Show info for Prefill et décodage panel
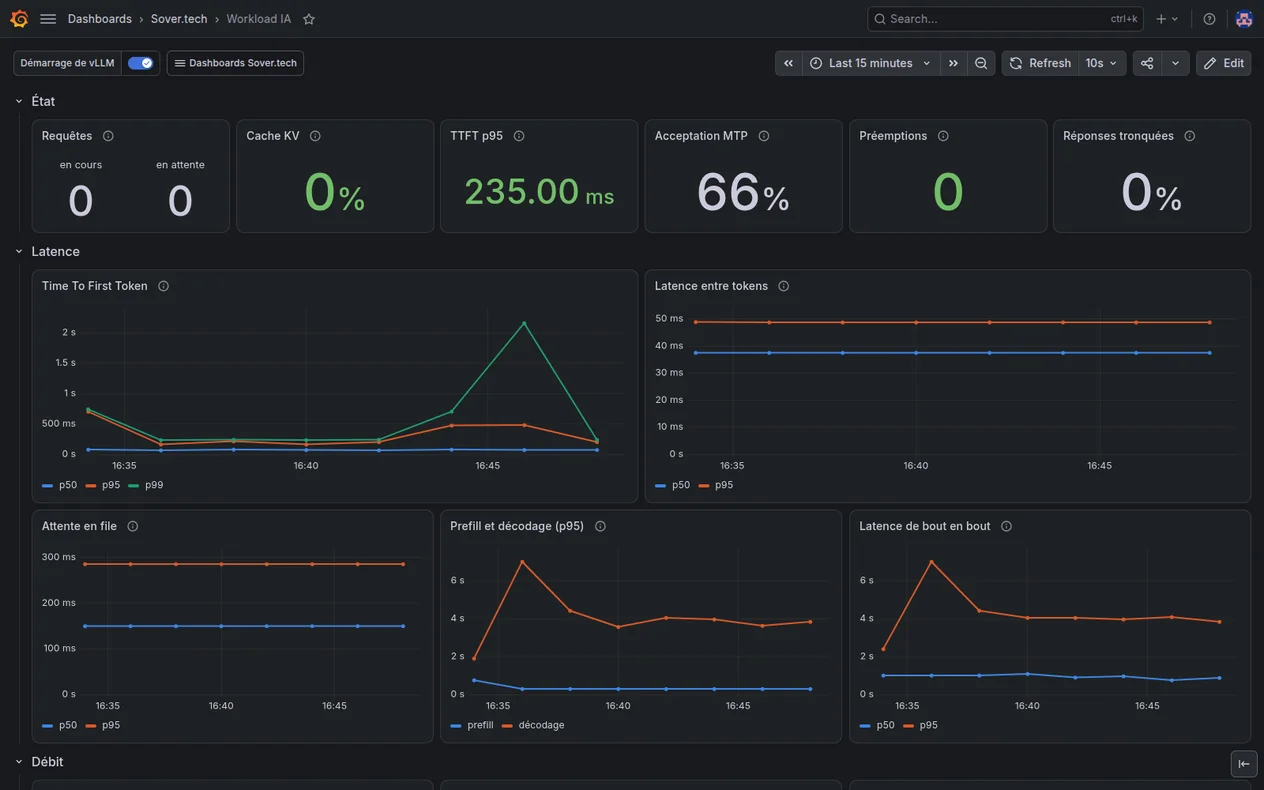 click(601, 526)
